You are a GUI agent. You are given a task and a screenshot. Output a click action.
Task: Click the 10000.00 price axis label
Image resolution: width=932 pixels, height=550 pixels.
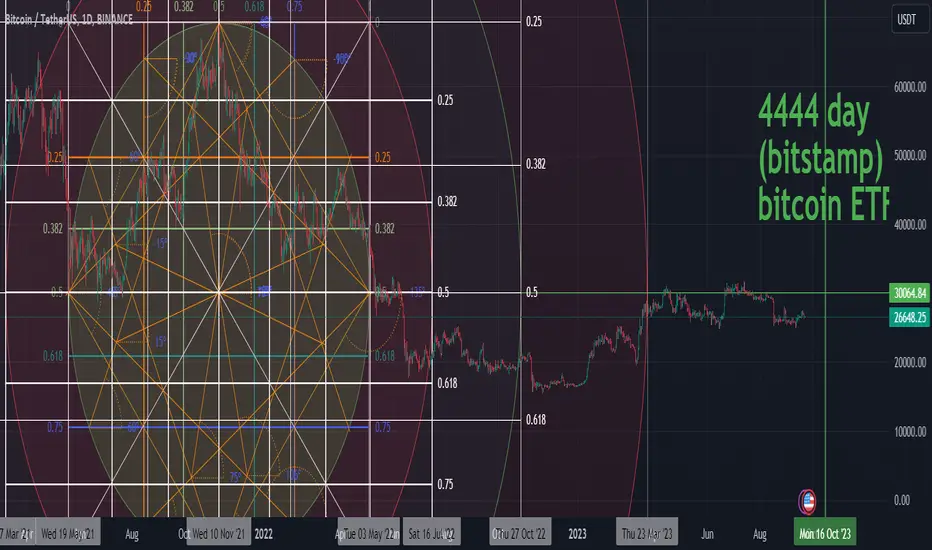click(910, 431)
